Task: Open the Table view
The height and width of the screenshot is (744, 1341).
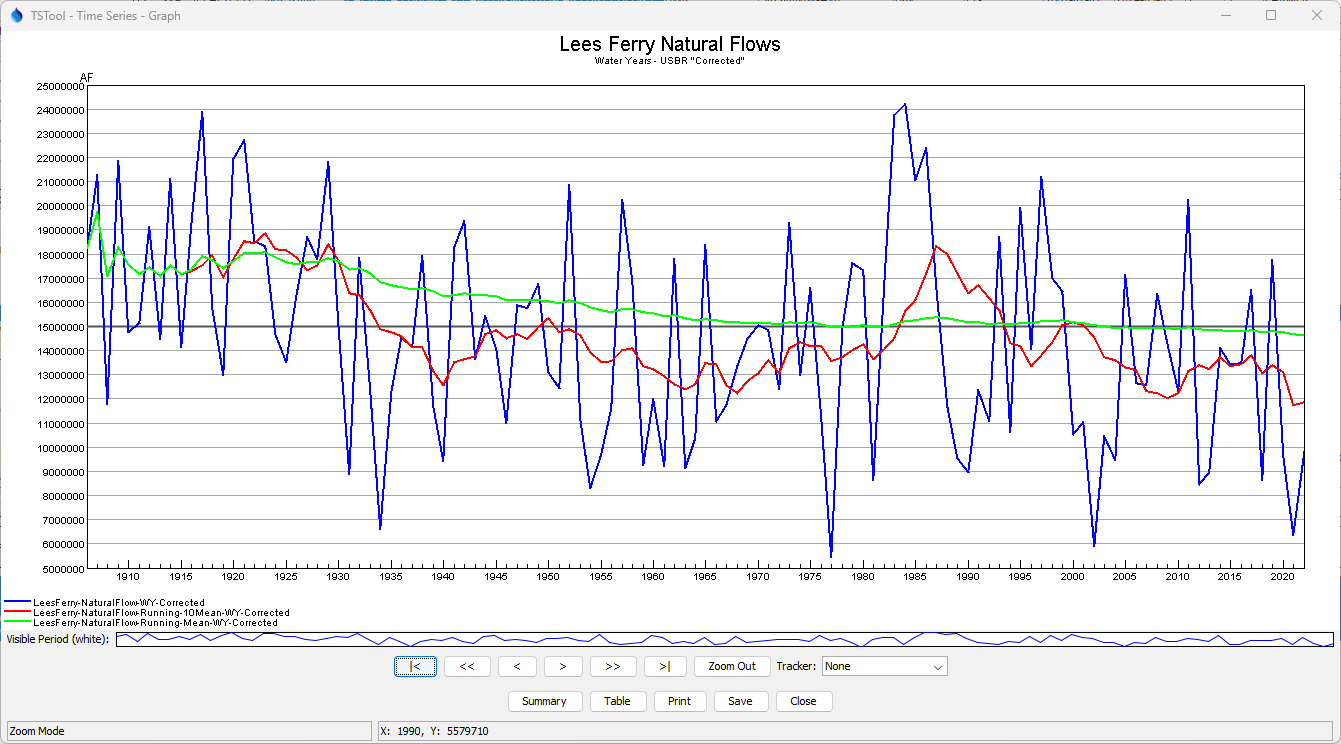Action: tap(617, 701)
